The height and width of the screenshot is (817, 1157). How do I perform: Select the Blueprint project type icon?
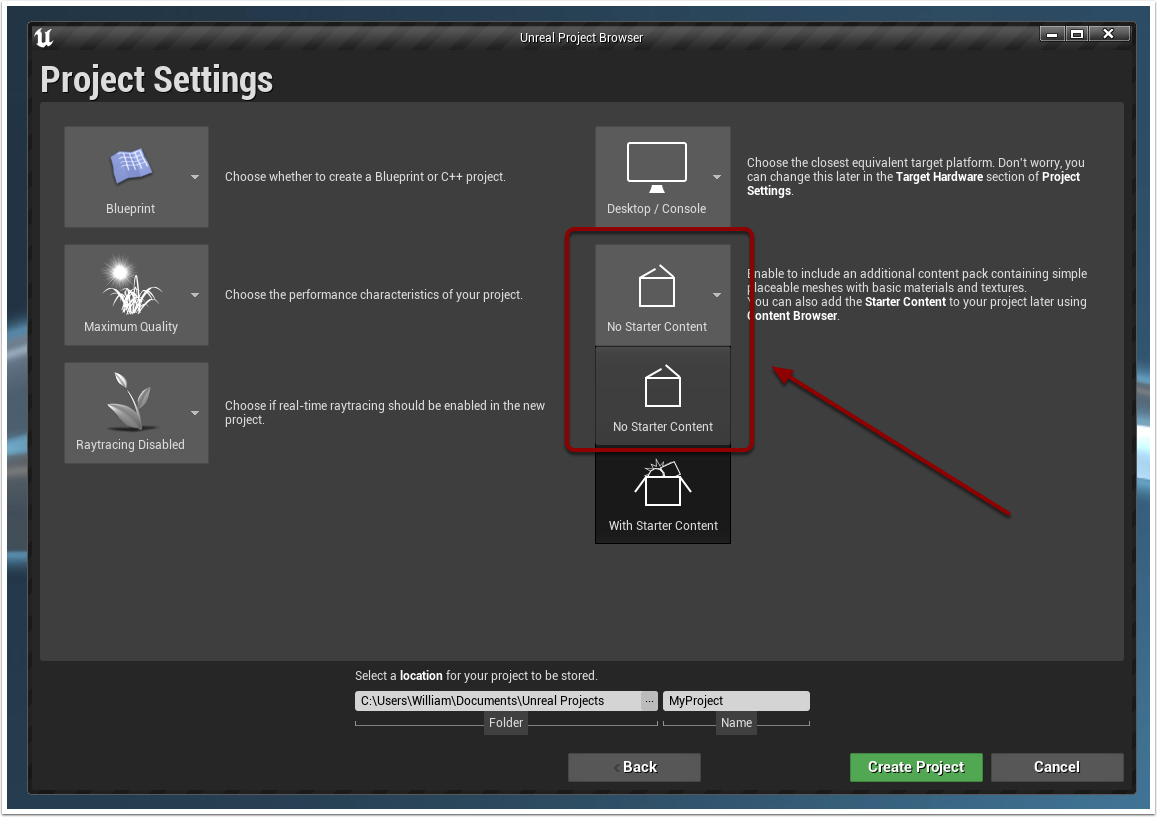pyautogui.click(x=131, y=167)
